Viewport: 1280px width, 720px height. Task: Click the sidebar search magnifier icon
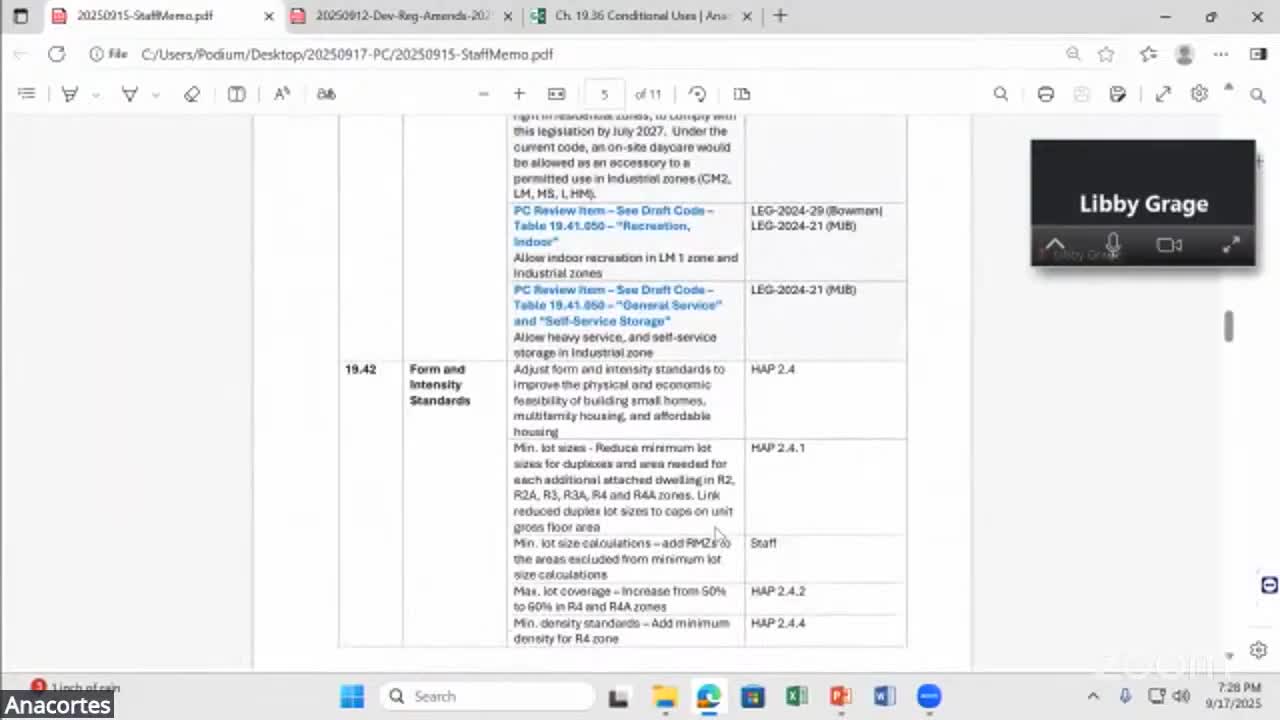pyautogui.click(x=1258, y=95)
